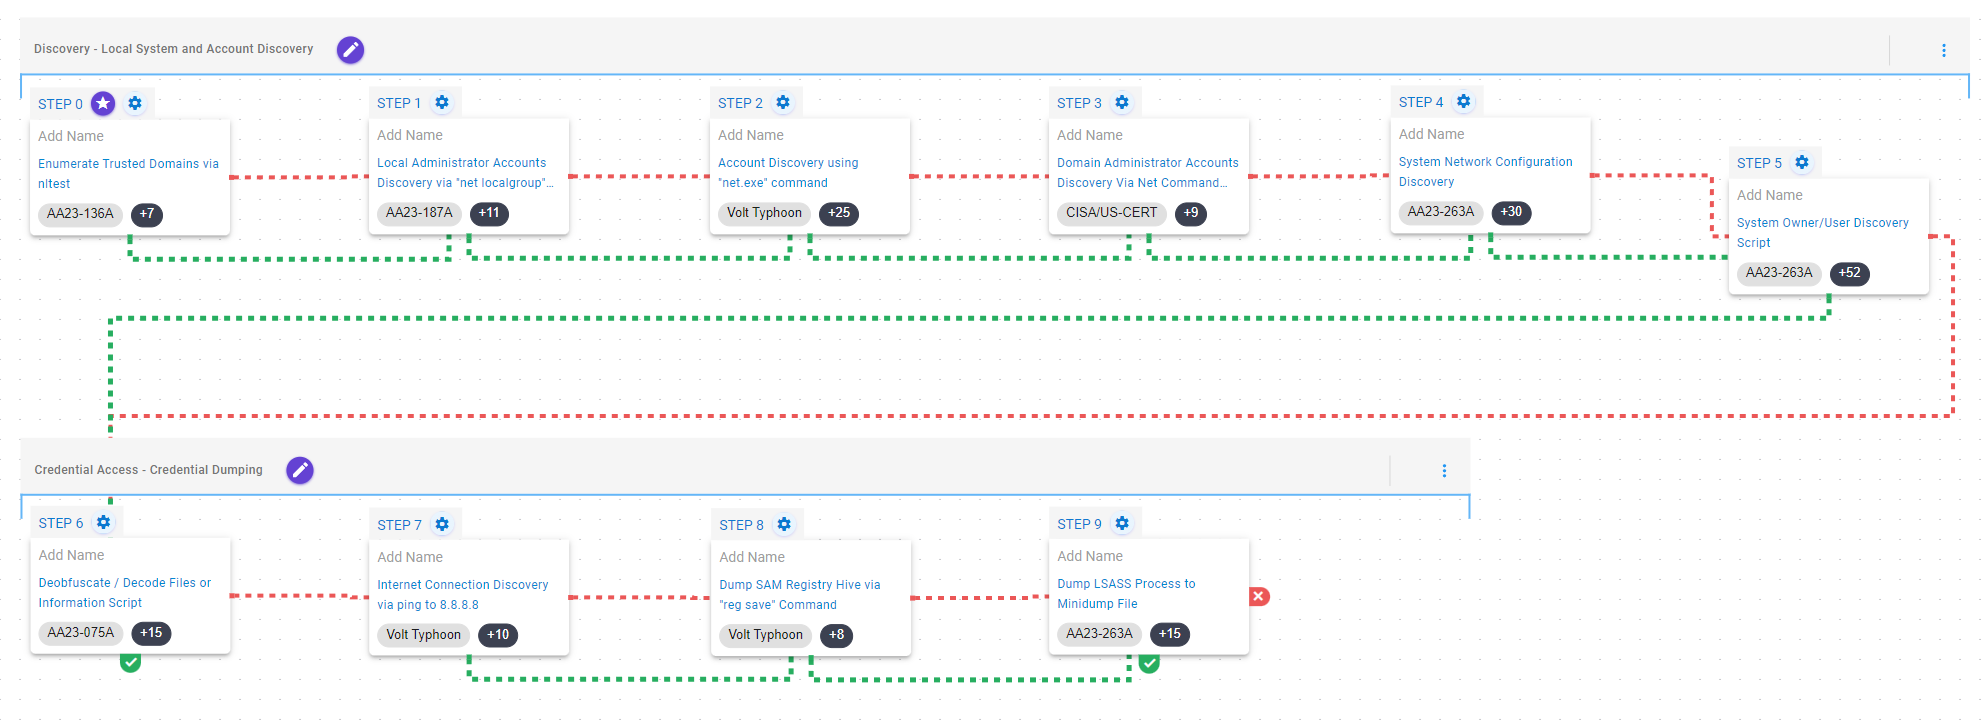Edit Discovery phase name with pencil icon
Screen dimensions: 1984x723
tap(350, 49)
